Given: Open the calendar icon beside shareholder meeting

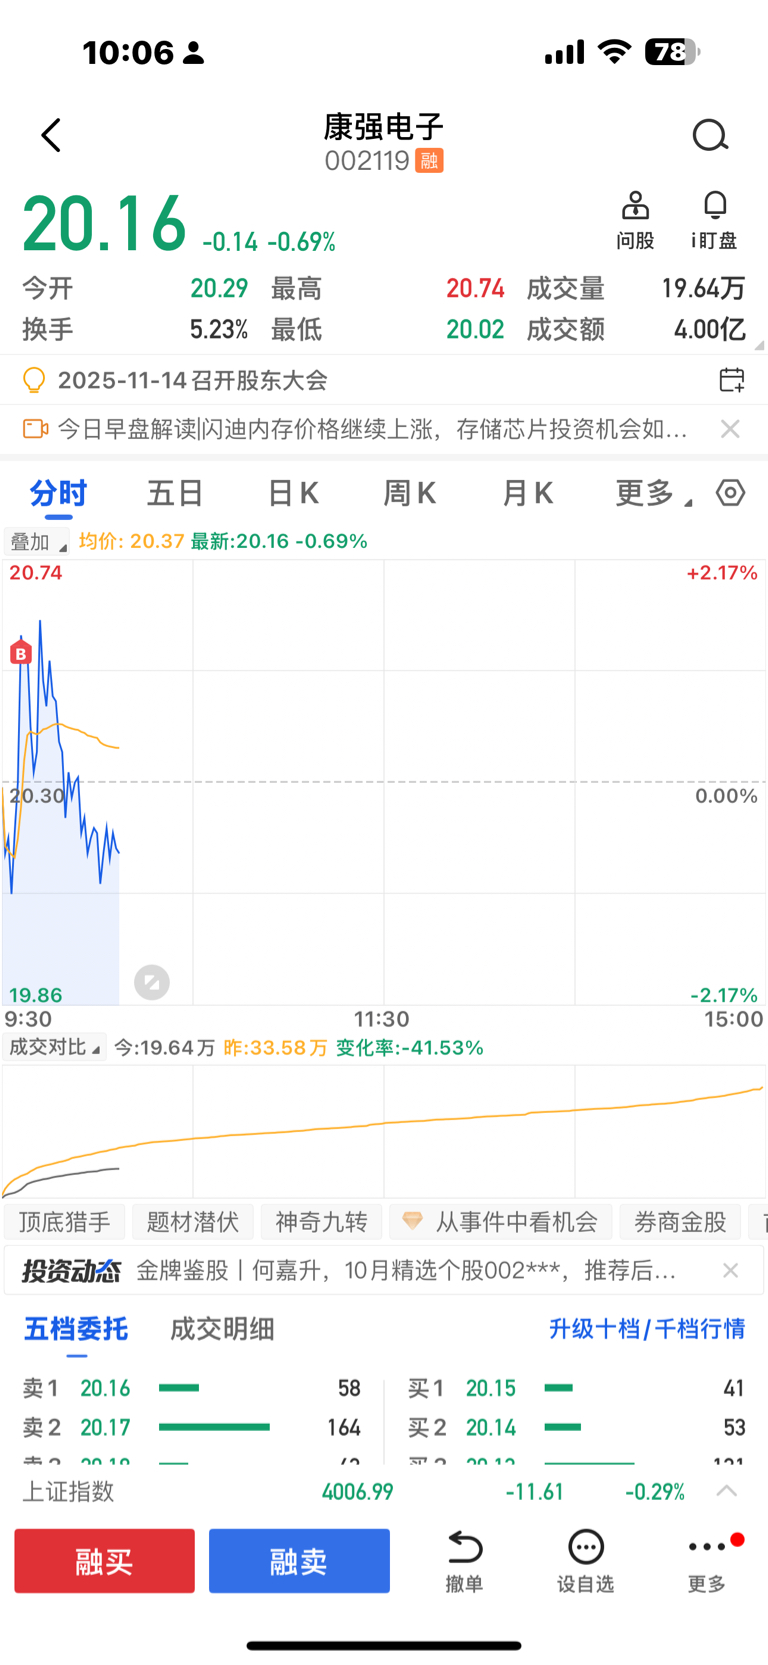Looking at the screenshot, I should point(731,380).
